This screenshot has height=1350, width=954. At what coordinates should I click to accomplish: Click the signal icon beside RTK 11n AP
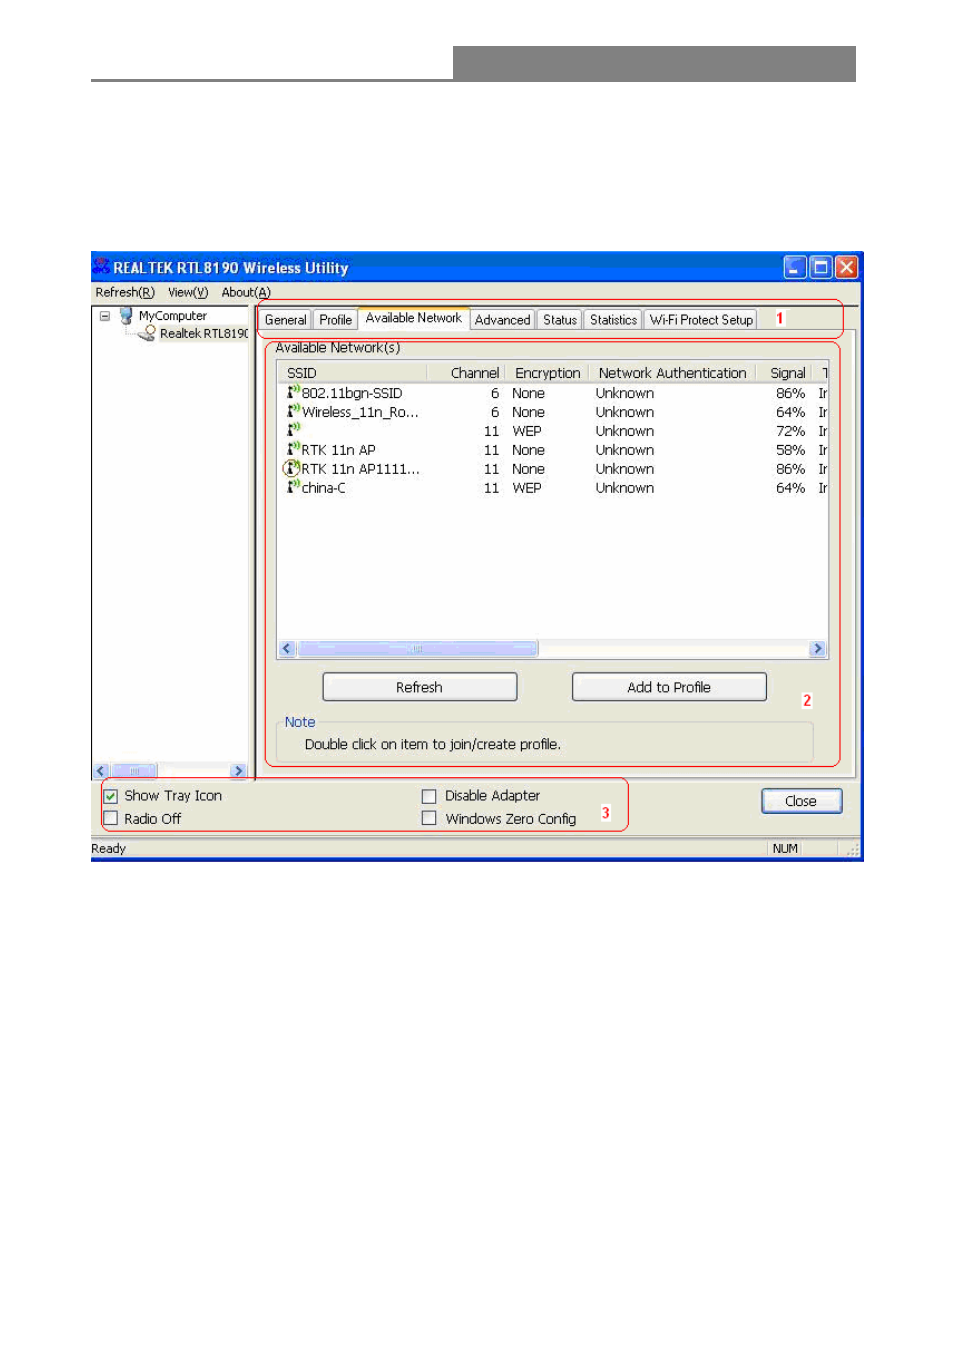click(293, 449)
